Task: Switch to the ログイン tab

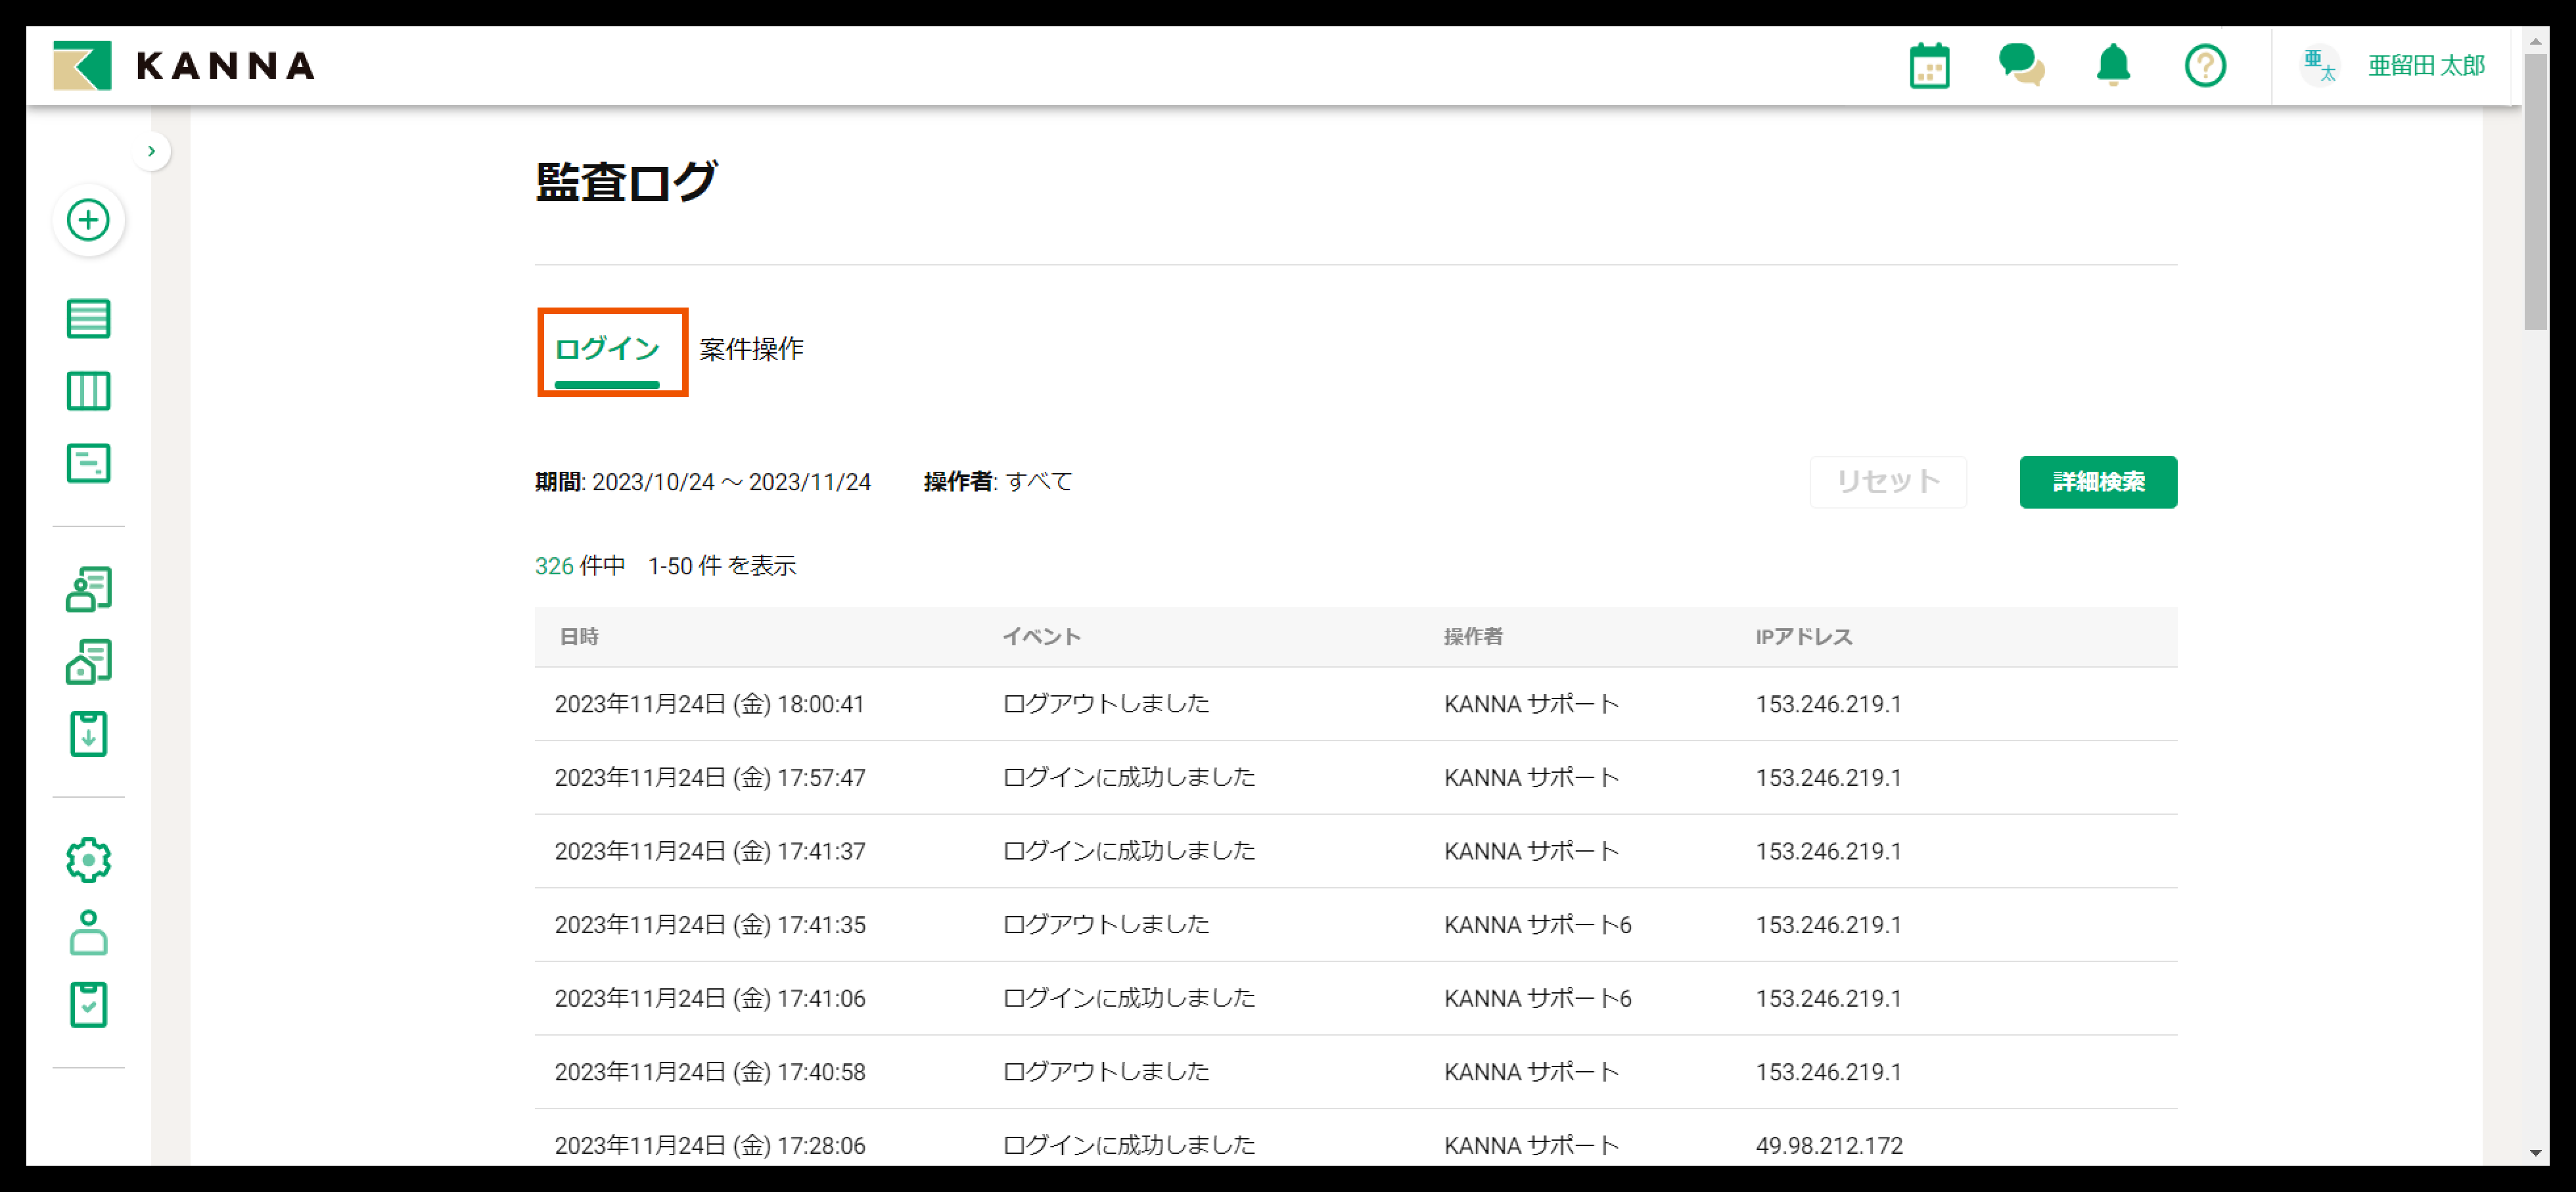Action: pyautogui.click(x=607, y=349)
